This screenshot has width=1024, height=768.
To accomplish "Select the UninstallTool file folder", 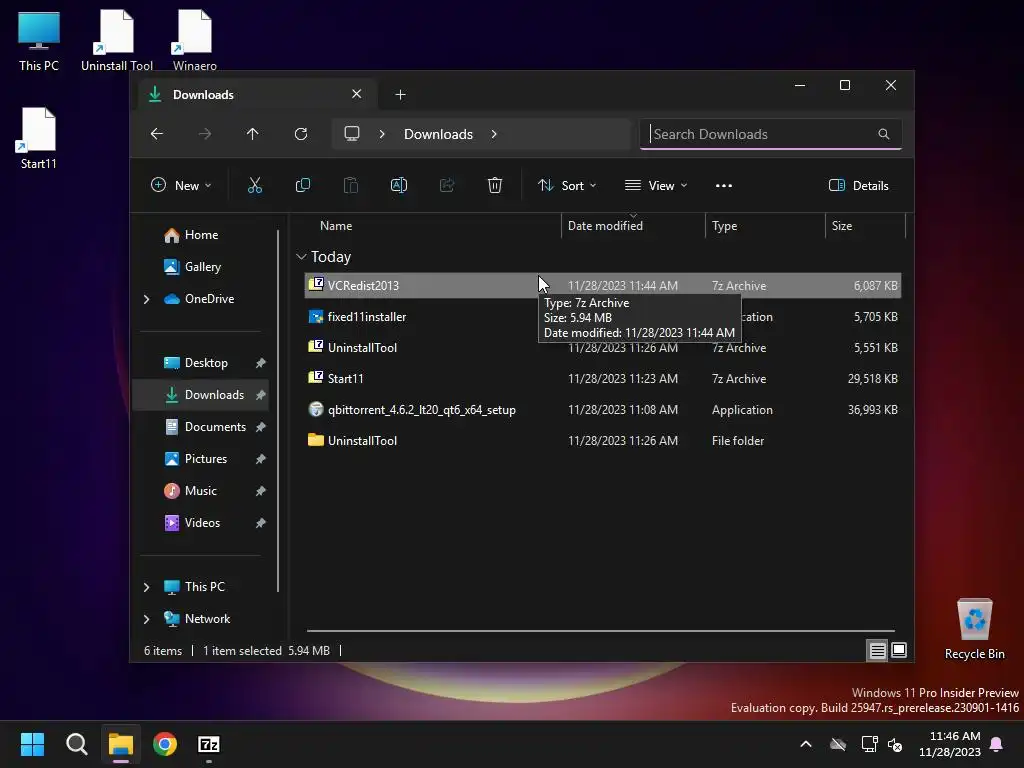I will (603, 441).
